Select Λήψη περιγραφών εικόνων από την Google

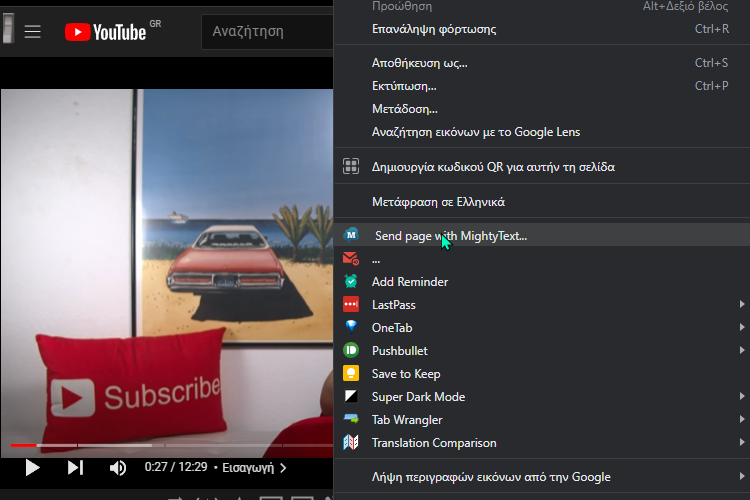pos(541,477)
